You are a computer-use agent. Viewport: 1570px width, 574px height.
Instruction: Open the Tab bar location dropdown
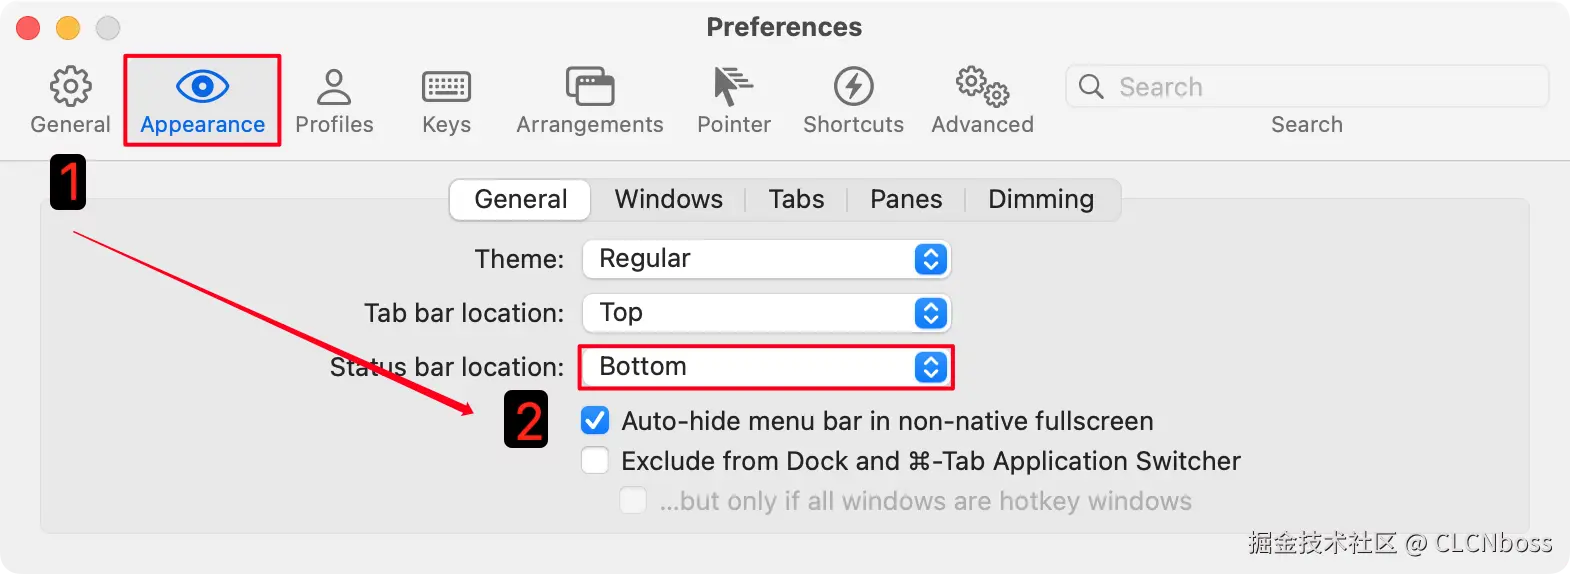(x=766, y=313)
